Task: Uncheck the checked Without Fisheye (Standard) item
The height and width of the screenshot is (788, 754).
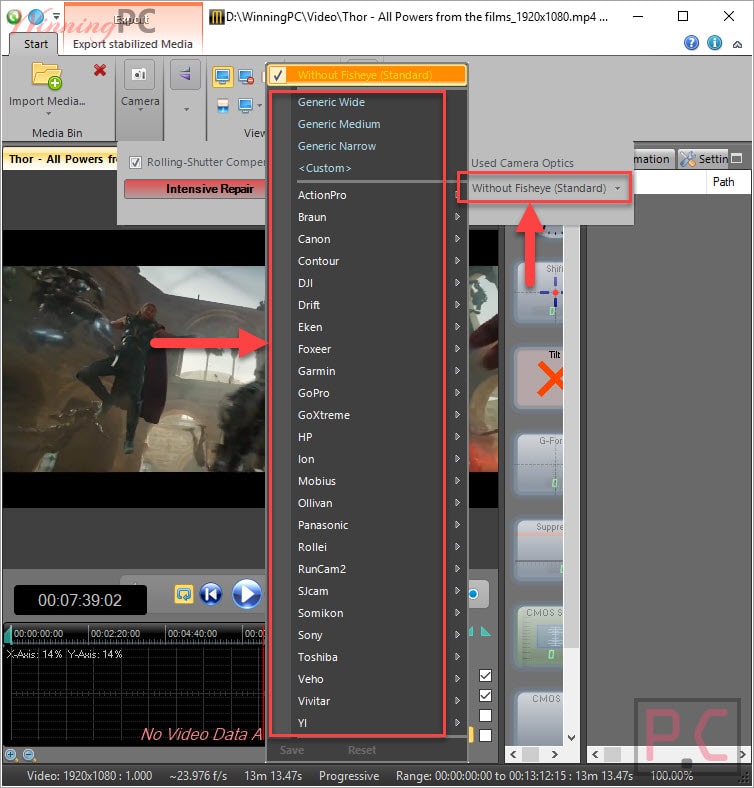Action: click(366, 75)
